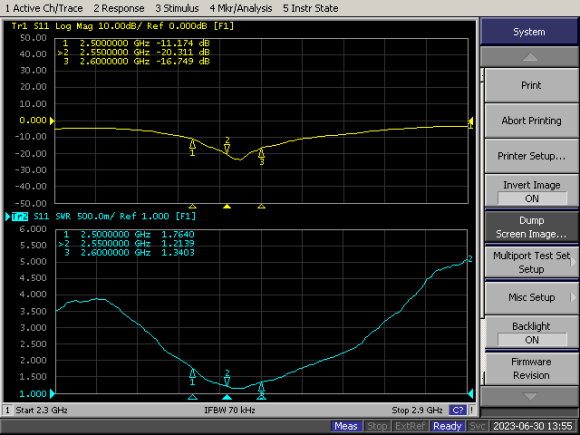Click the Print softkey
The height and width of the screenshot is (435, 580).
click(532, 85)
